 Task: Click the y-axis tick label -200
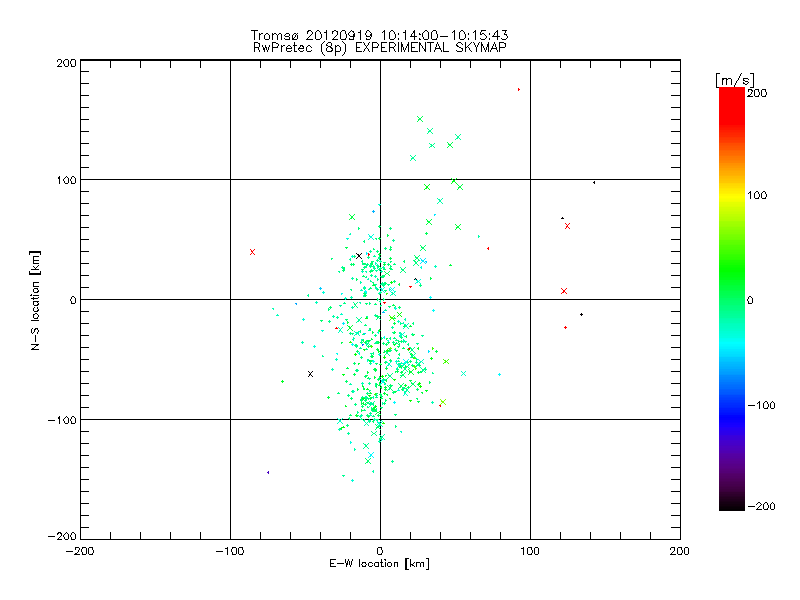pos(62,536)
